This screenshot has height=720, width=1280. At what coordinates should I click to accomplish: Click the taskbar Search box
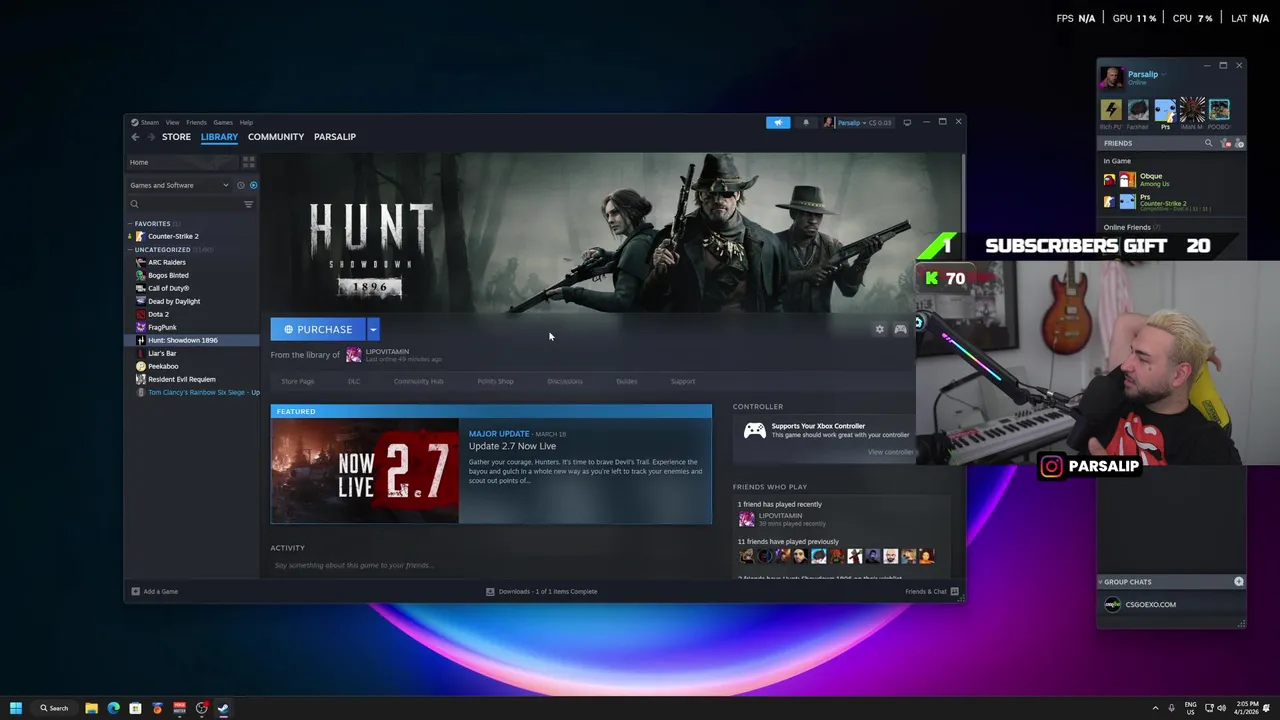click(54, 708)
